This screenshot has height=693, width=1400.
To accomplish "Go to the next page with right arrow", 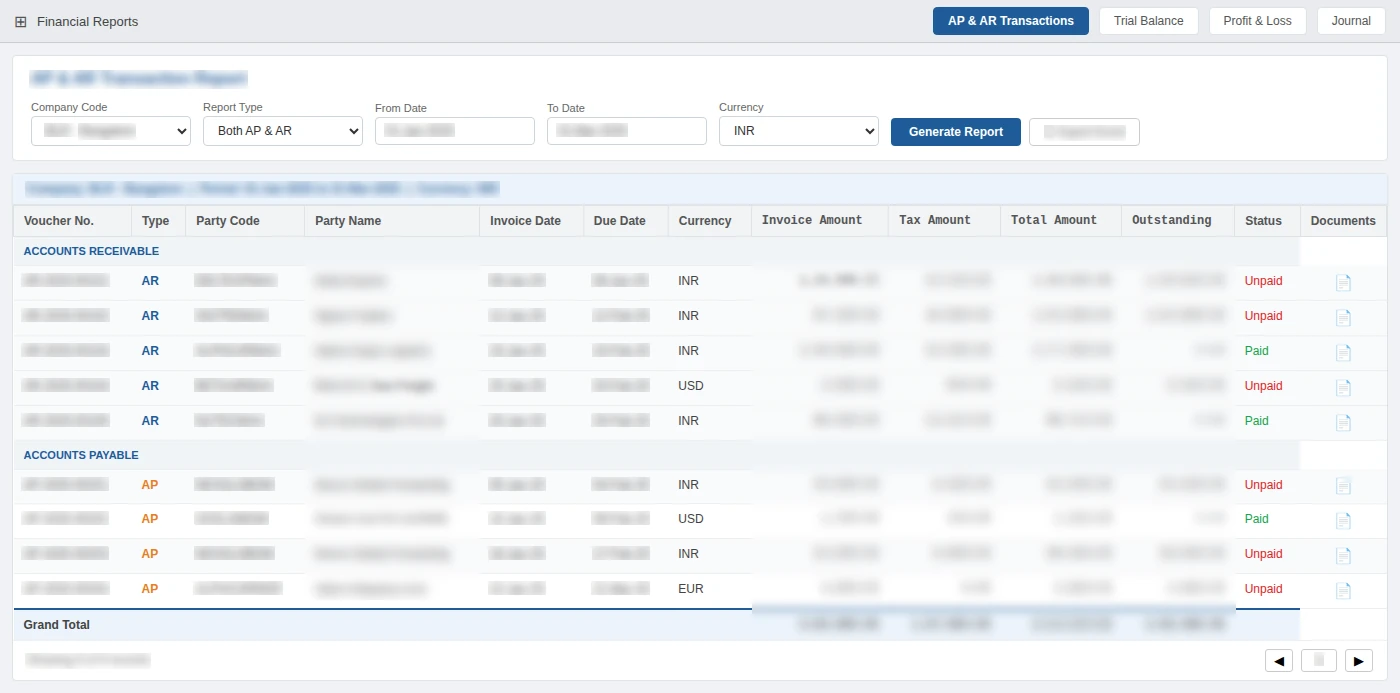I will click(1359, 660).
